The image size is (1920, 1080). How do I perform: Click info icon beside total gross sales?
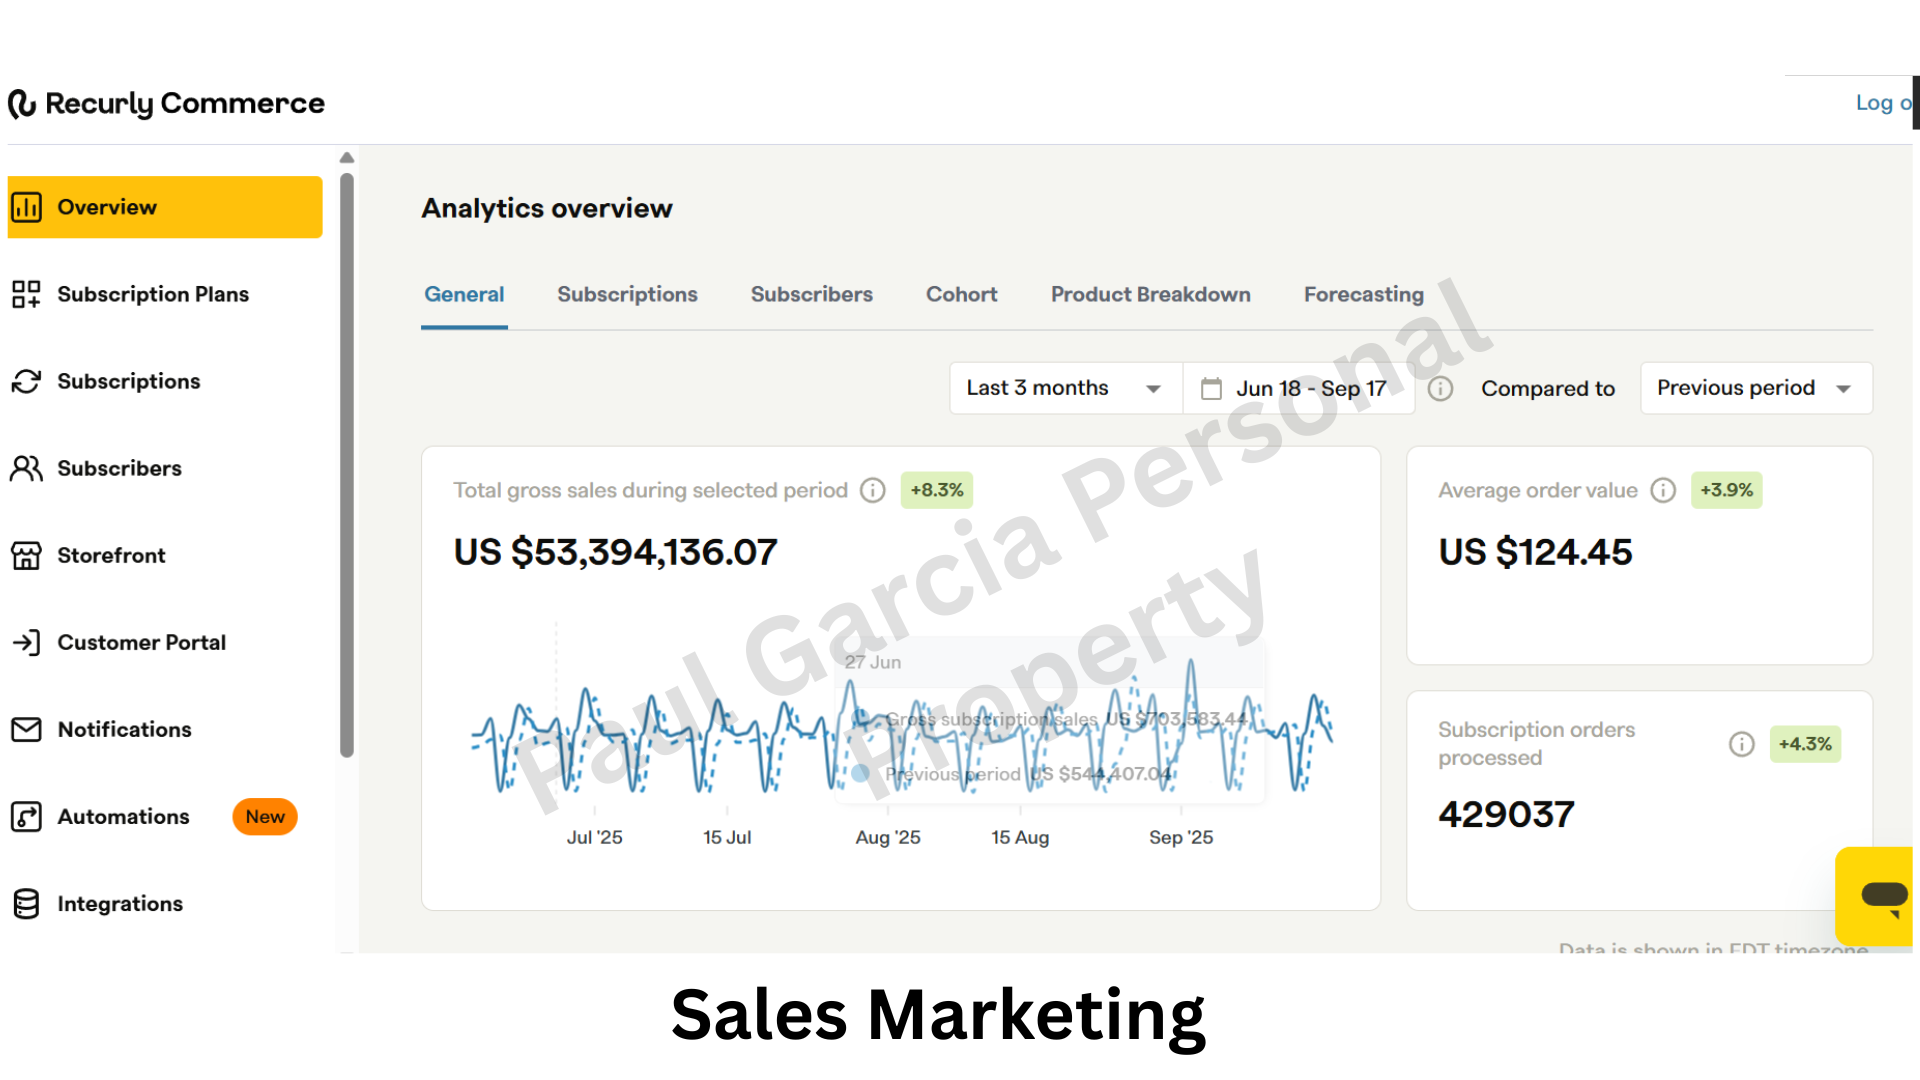(873, 490)
